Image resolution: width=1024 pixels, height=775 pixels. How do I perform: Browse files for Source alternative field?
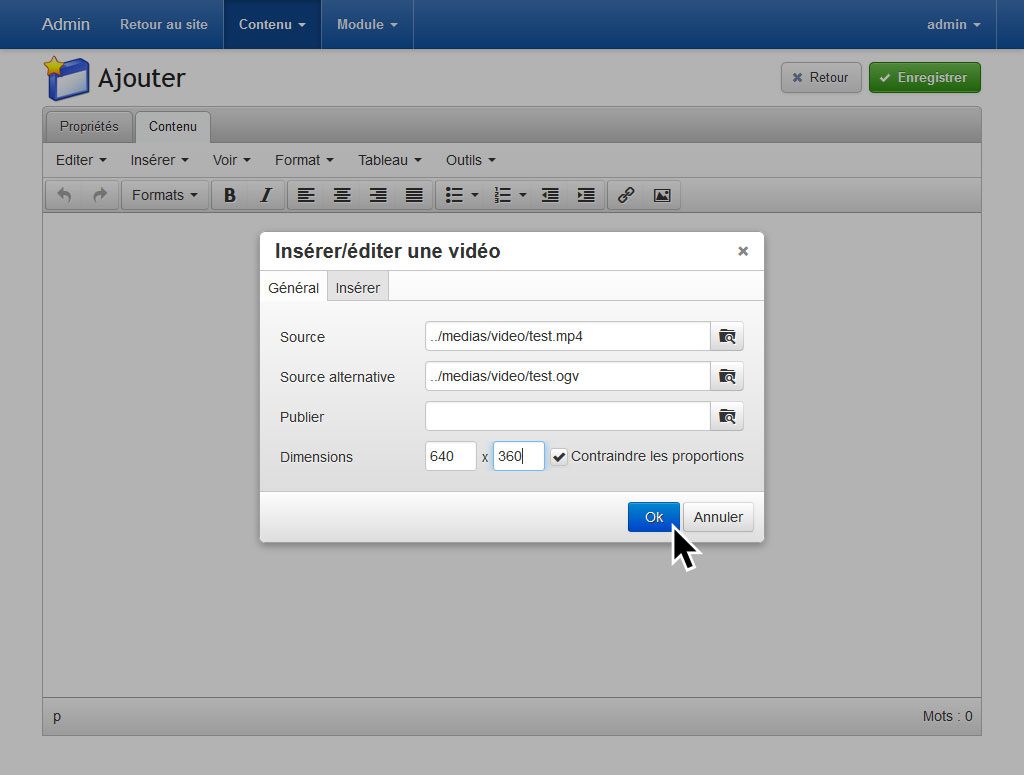727,377
